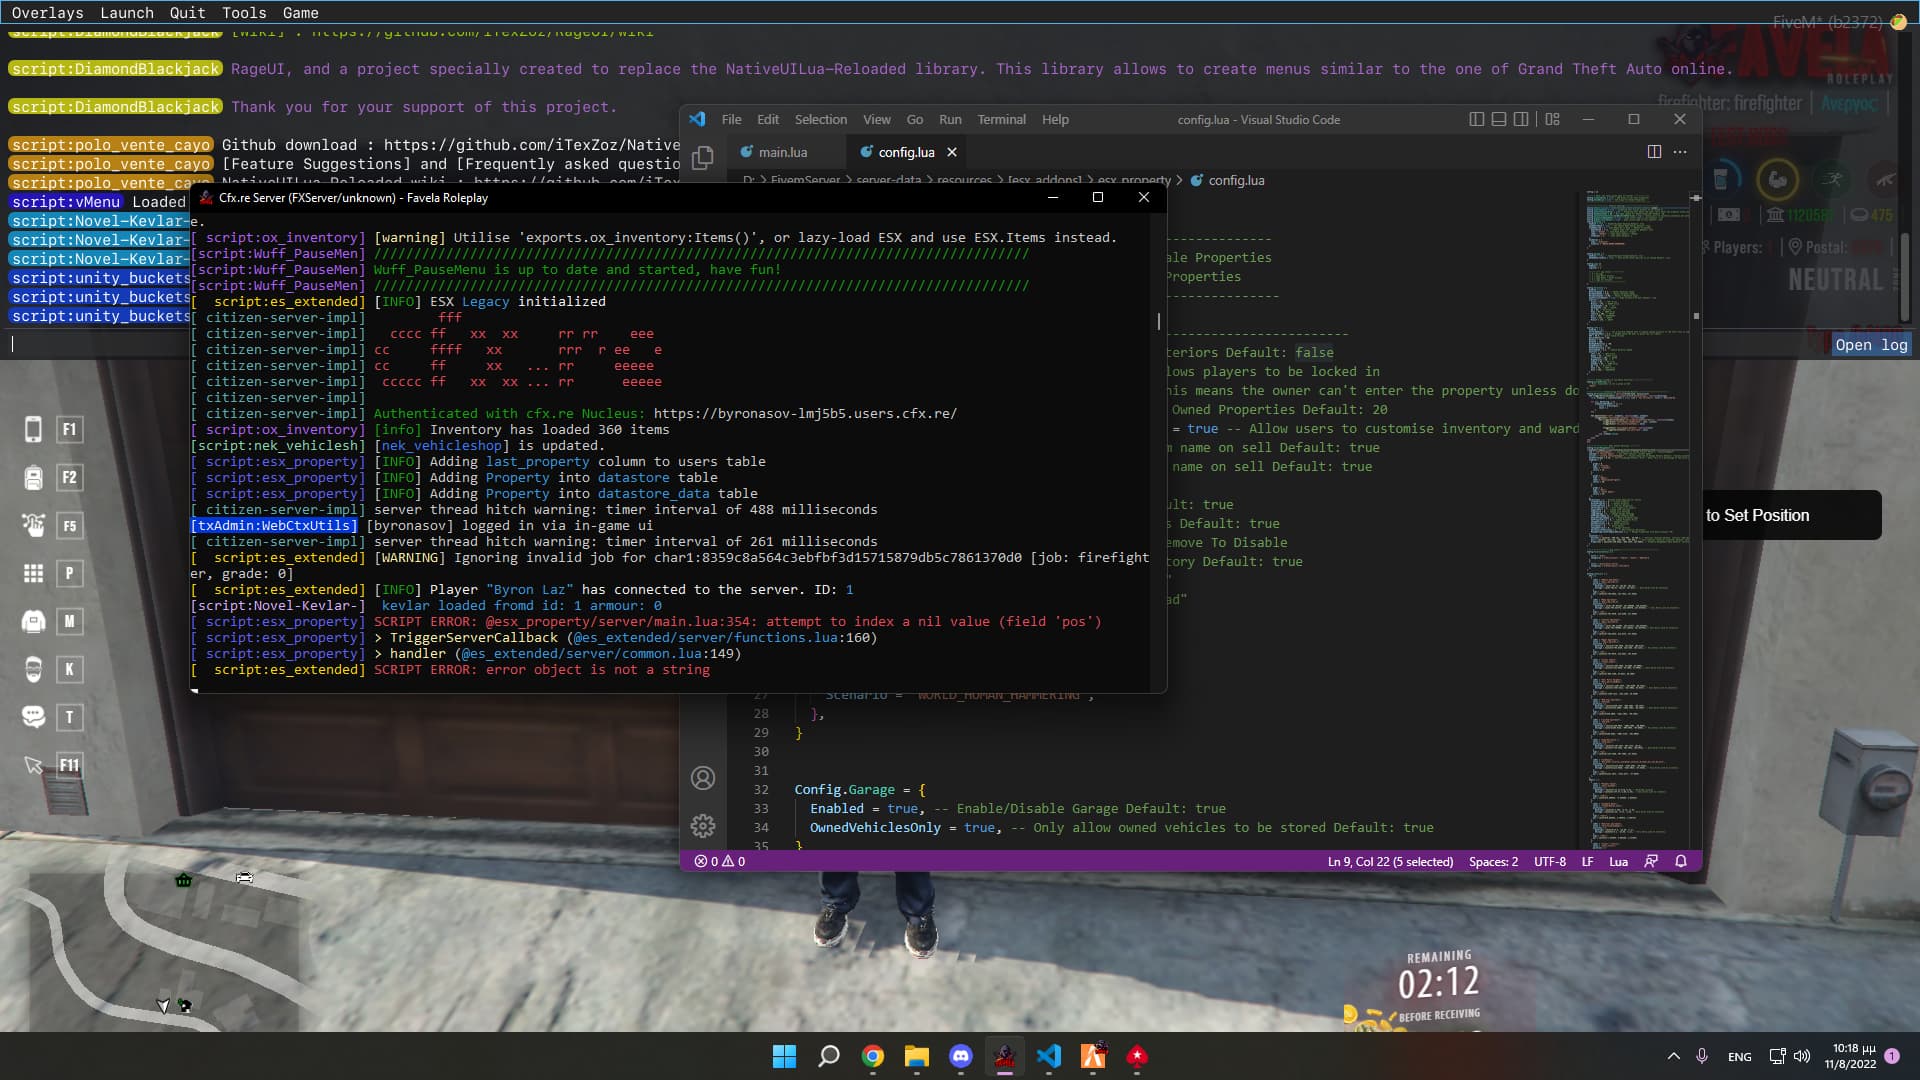This screenshot has height=1080, width=1920.
Task: Open the Run menu in VS Code
Action: coord(950,119)
